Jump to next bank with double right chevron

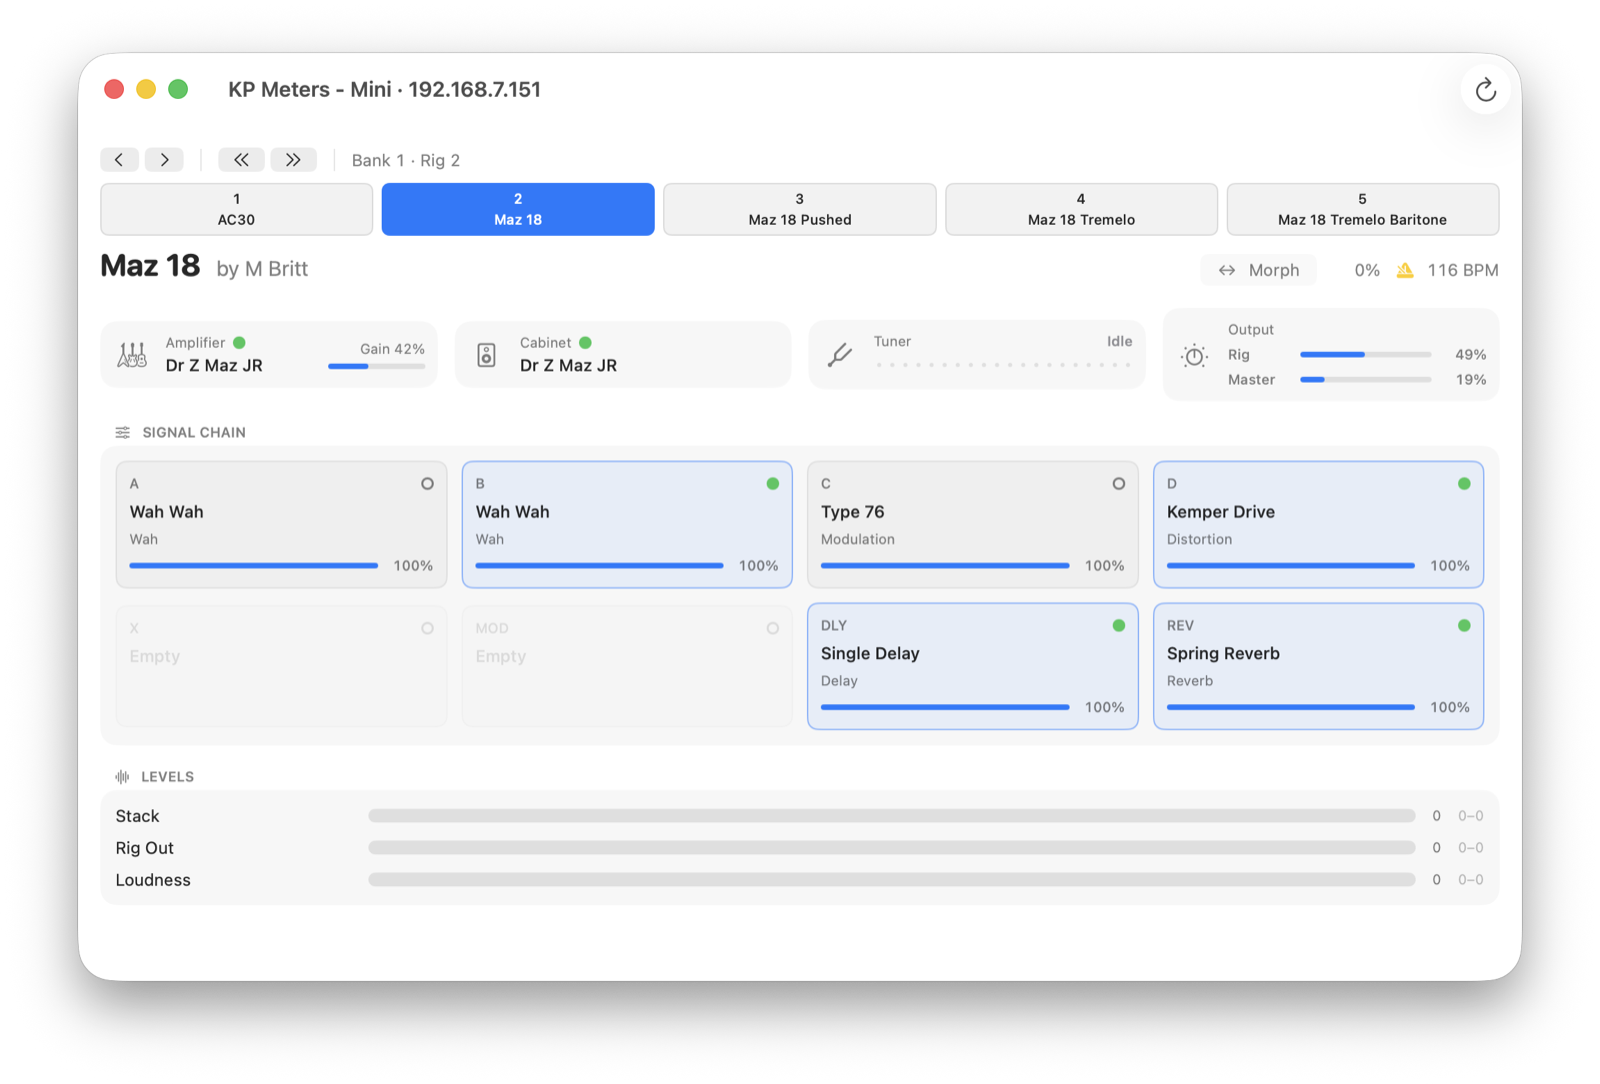(x=293, y=160)
